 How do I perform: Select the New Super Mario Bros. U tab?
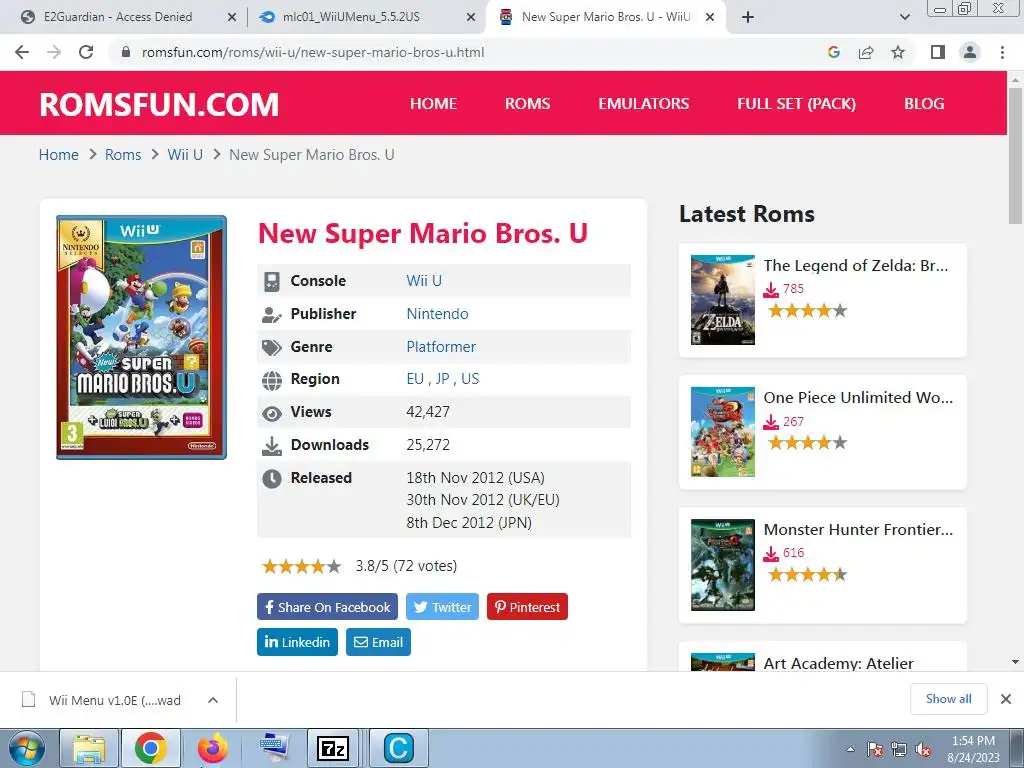pos(605,17)
